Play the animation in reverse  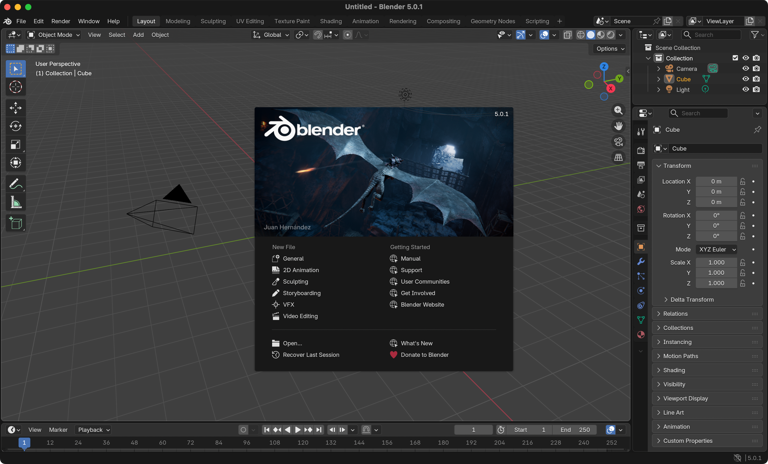point(288,430)
